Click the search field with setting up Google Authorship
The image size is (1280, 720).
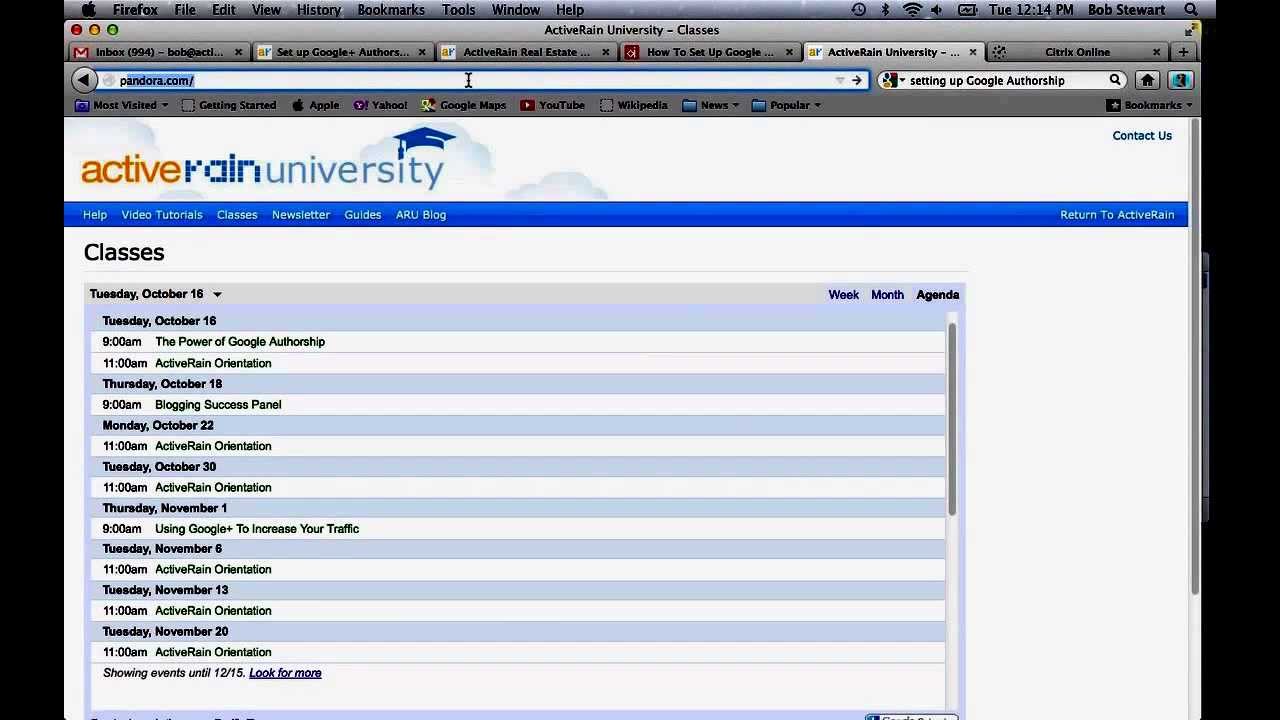tap(1001, 80)
